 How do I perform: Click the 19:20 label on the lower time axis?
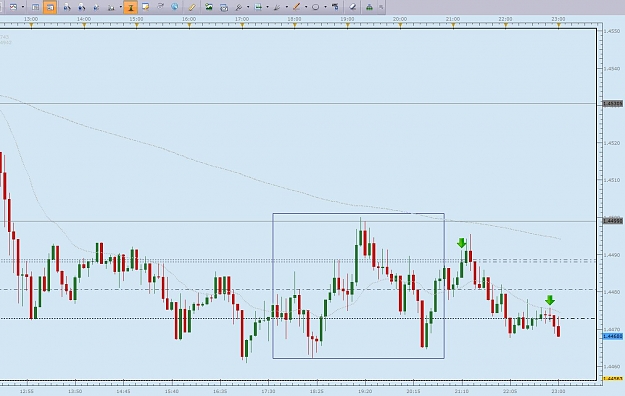tap(365, 391)
